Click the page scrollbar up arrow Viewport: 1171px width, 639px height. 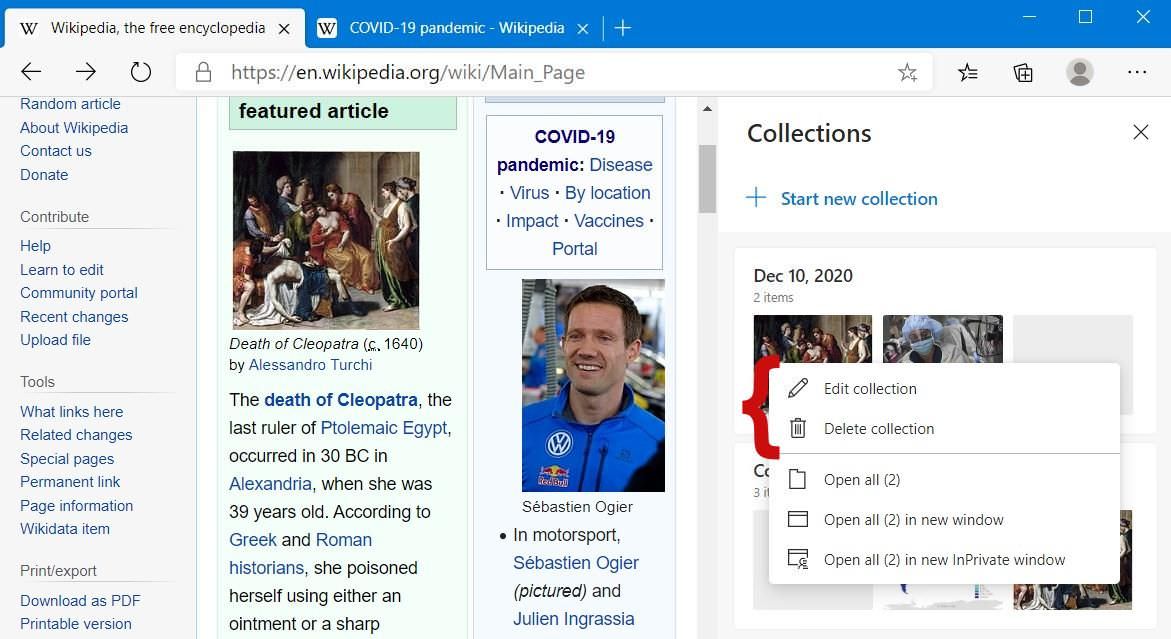point(706,109)
